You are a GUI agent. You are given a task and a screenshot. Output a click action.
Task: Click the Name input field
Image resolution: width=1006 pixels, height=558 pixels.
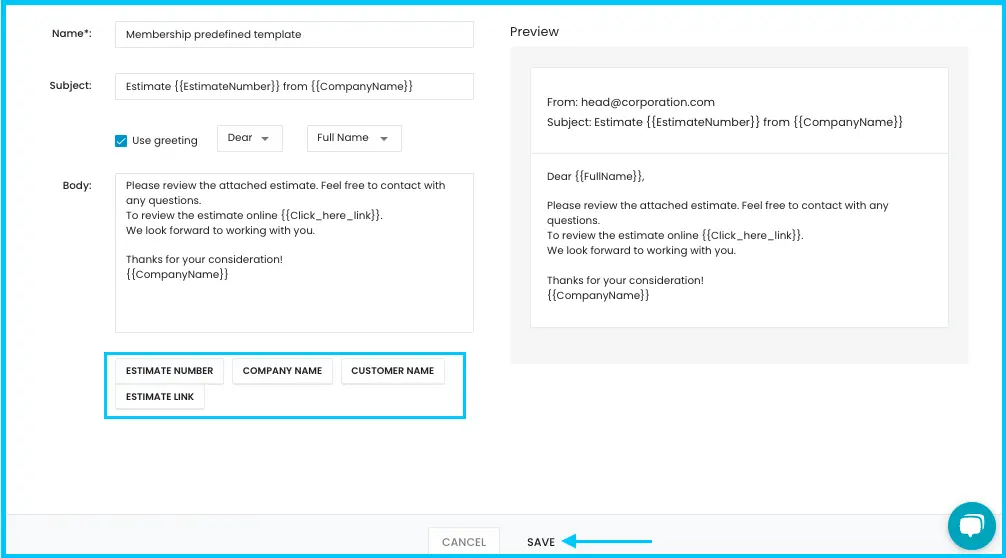click(294, 35)
